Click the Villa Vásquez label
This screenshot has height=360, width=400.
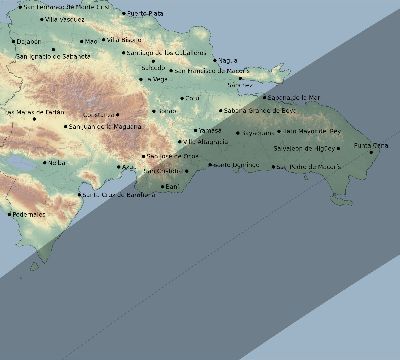[64, 20]
